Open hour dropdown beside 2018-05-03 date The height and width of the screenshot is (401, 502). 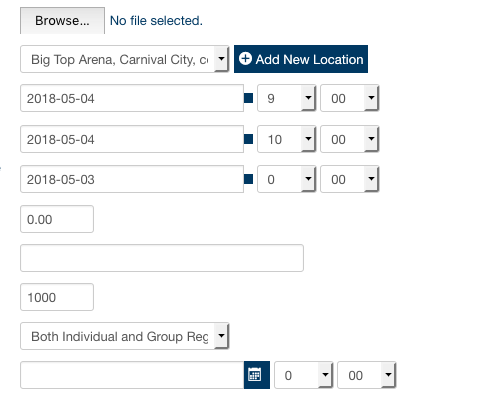(x=286, y=179)
